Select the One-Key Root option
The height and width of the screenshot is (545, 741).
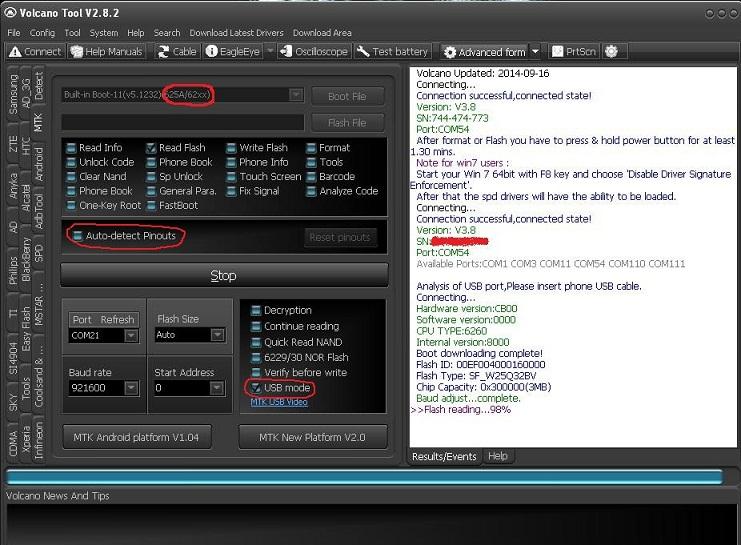point(103,206)
